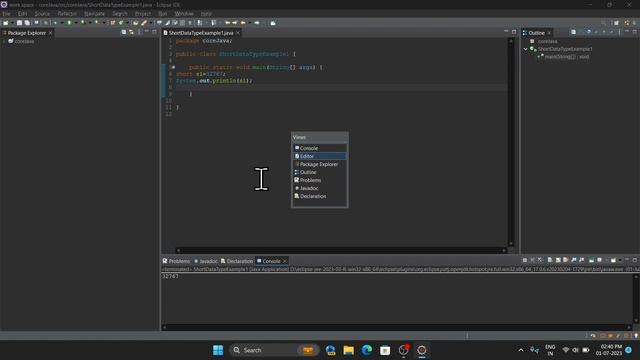Click the Search pencil toolbar icon
640x360 pixels.
[144, 23]
